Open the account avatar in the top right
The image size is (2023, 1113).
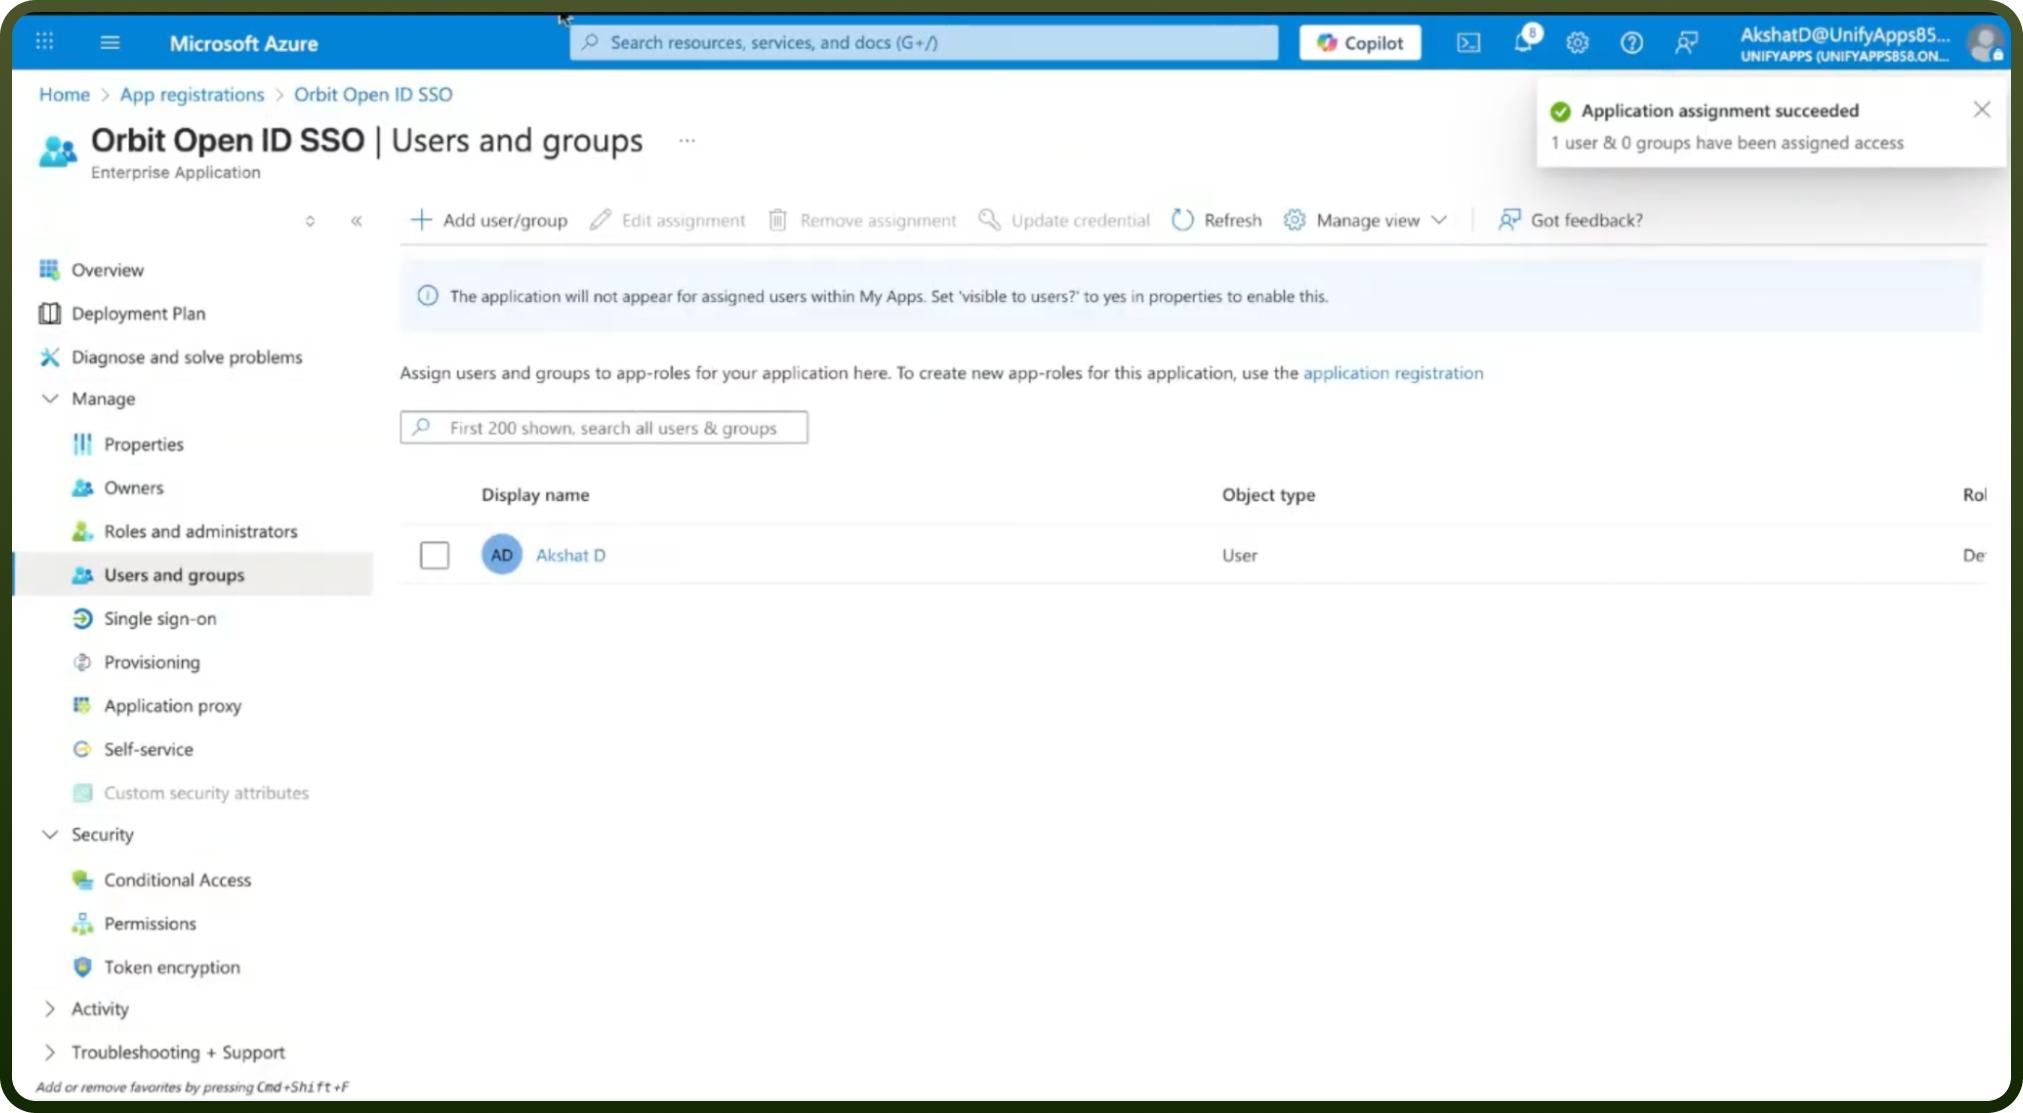pyautogui.click(x=1985, y=43)
